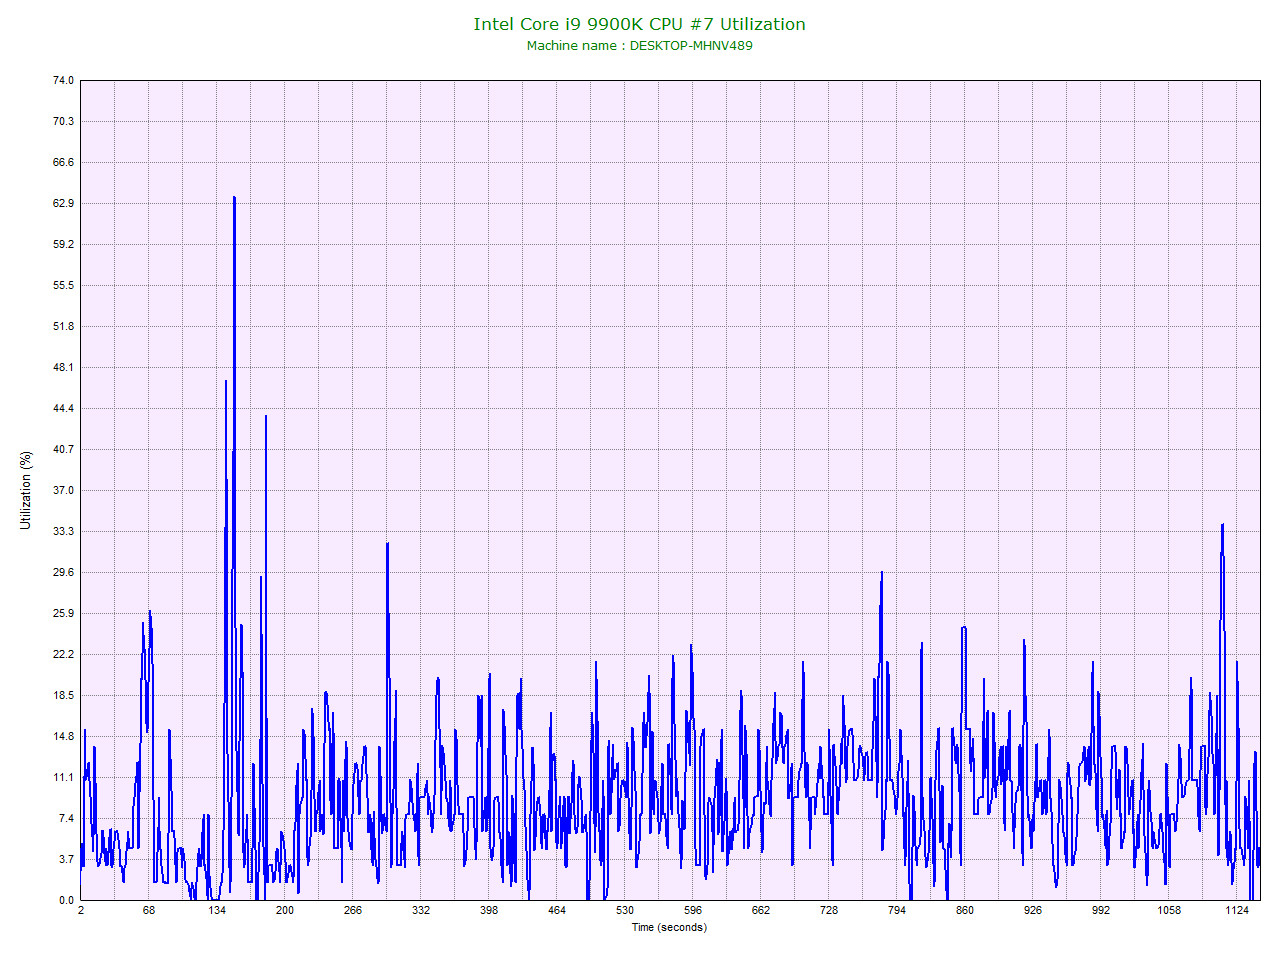The height and width of the screenshot is (960, 1280).
Task: Click the 14.8 utilization axis label
Action: click(63, 736)
